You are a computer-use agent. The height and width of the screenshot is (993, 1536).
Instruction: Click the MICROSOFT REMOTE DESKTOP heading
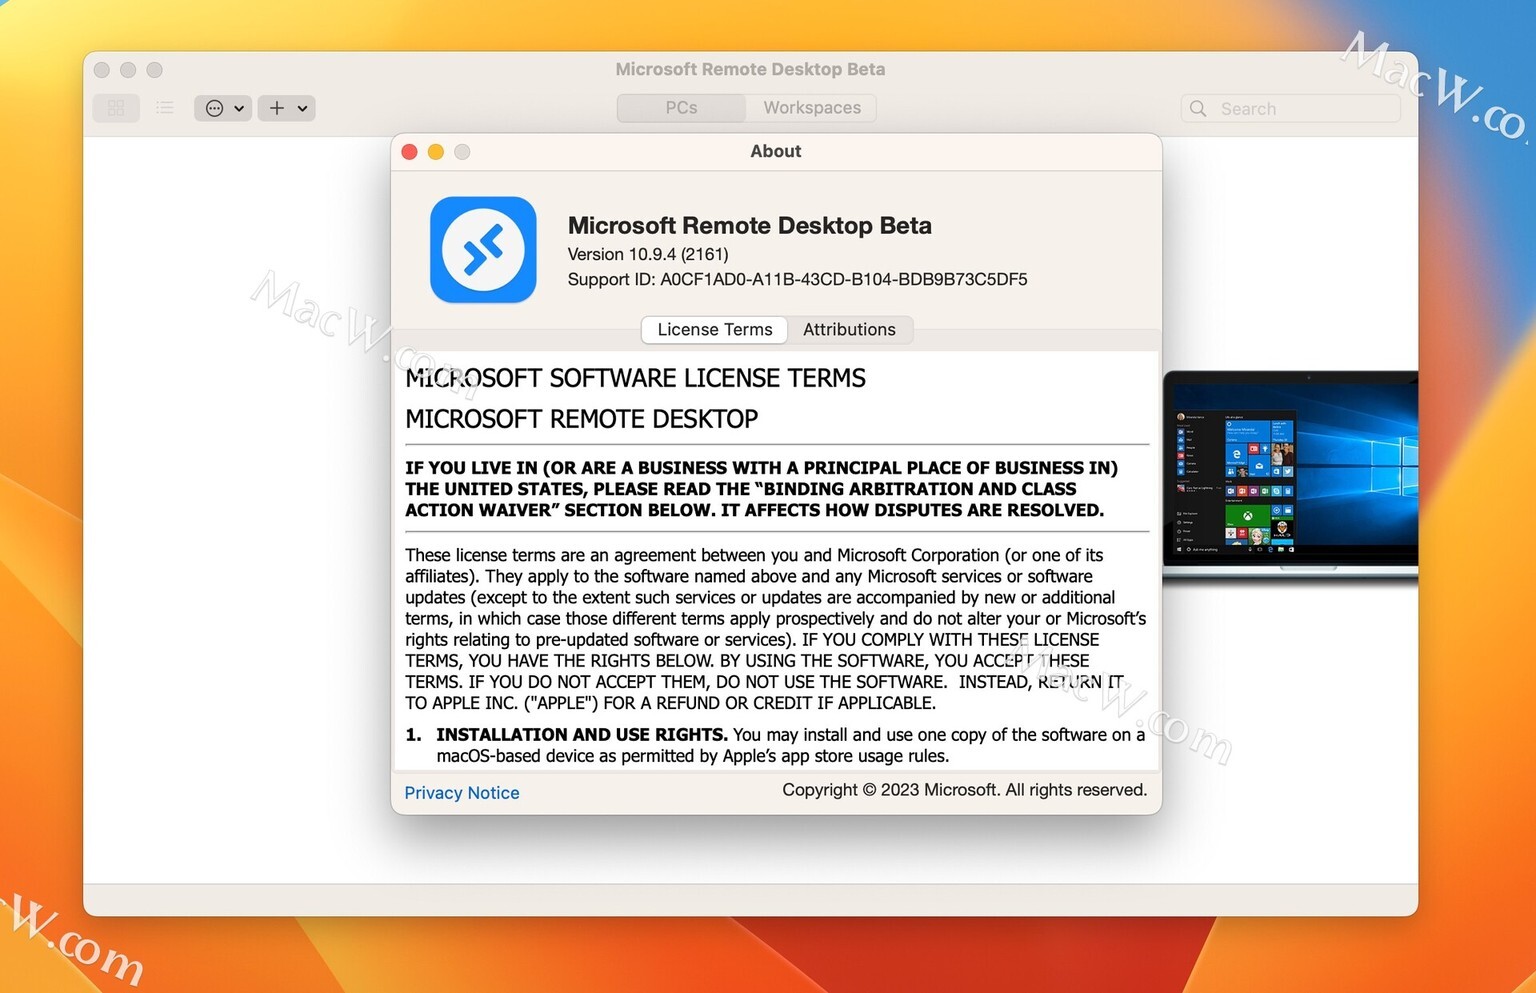[581, 419]
